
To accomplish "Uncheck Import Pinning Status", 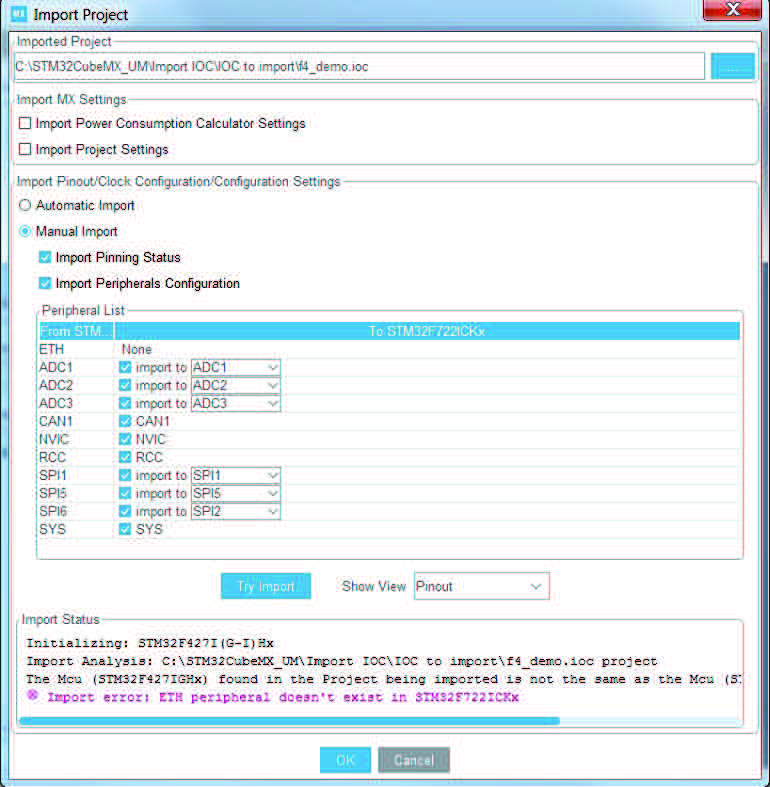I will click(x=45, y=257).
